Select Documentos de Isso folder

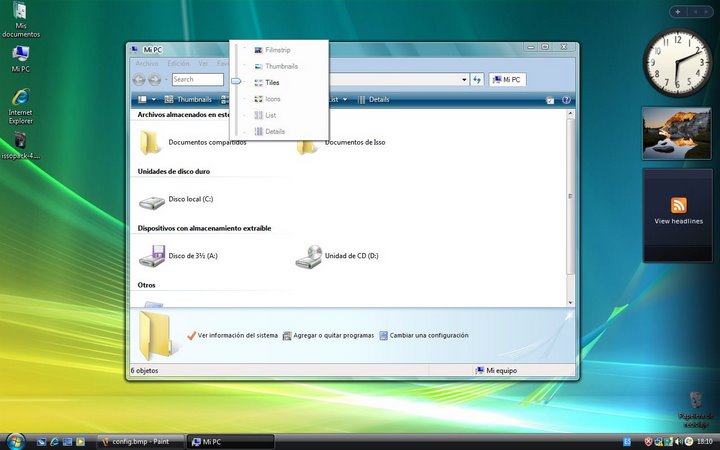(340, 143)
